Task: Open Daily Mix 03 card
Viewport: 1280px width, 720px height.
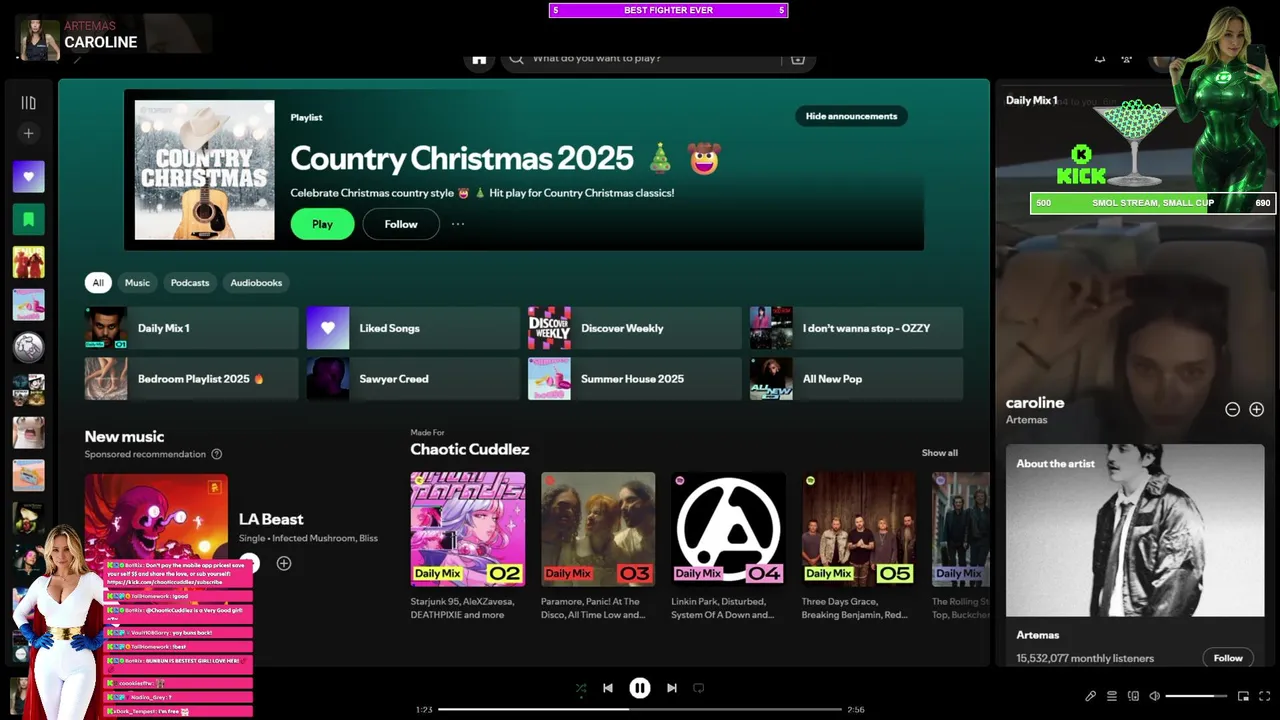Action: [598, 546]
